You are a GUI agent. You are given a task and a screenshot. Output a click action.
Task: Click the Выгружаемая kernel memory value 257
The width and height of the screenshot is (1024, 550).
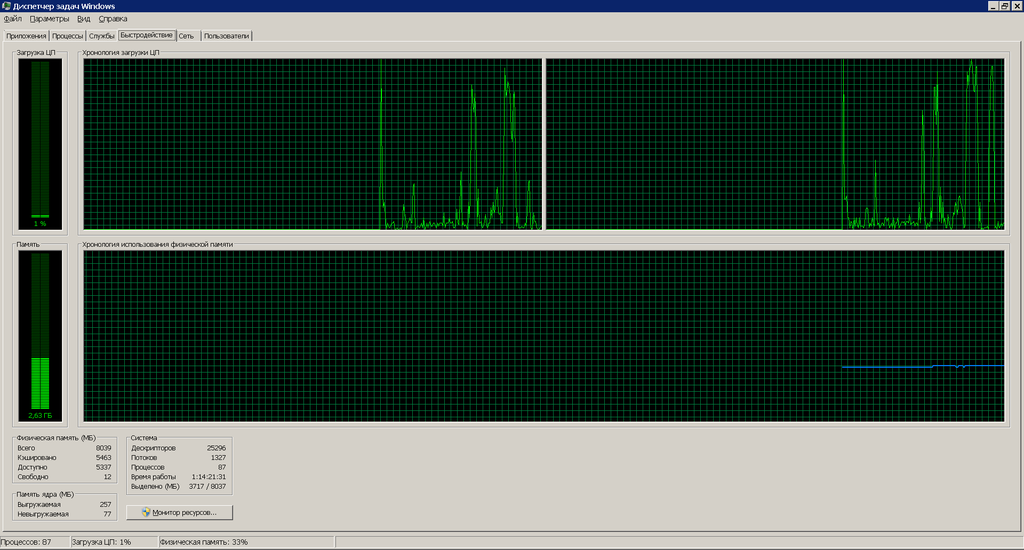click(105, 504)
